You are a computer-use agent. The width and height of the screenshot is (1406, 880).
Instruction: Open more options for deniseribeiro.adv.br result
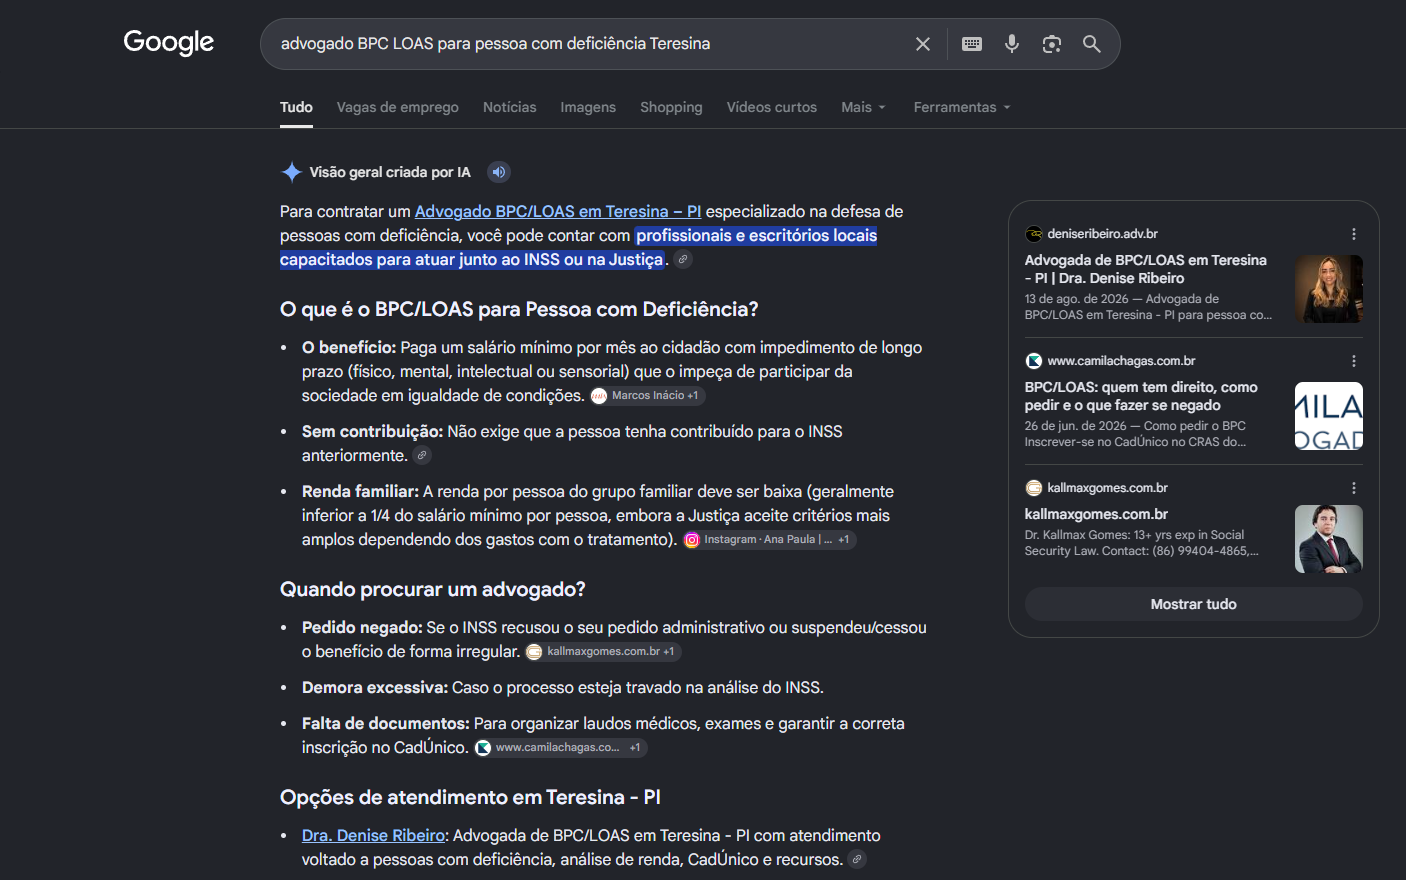tap(1354, 234)
